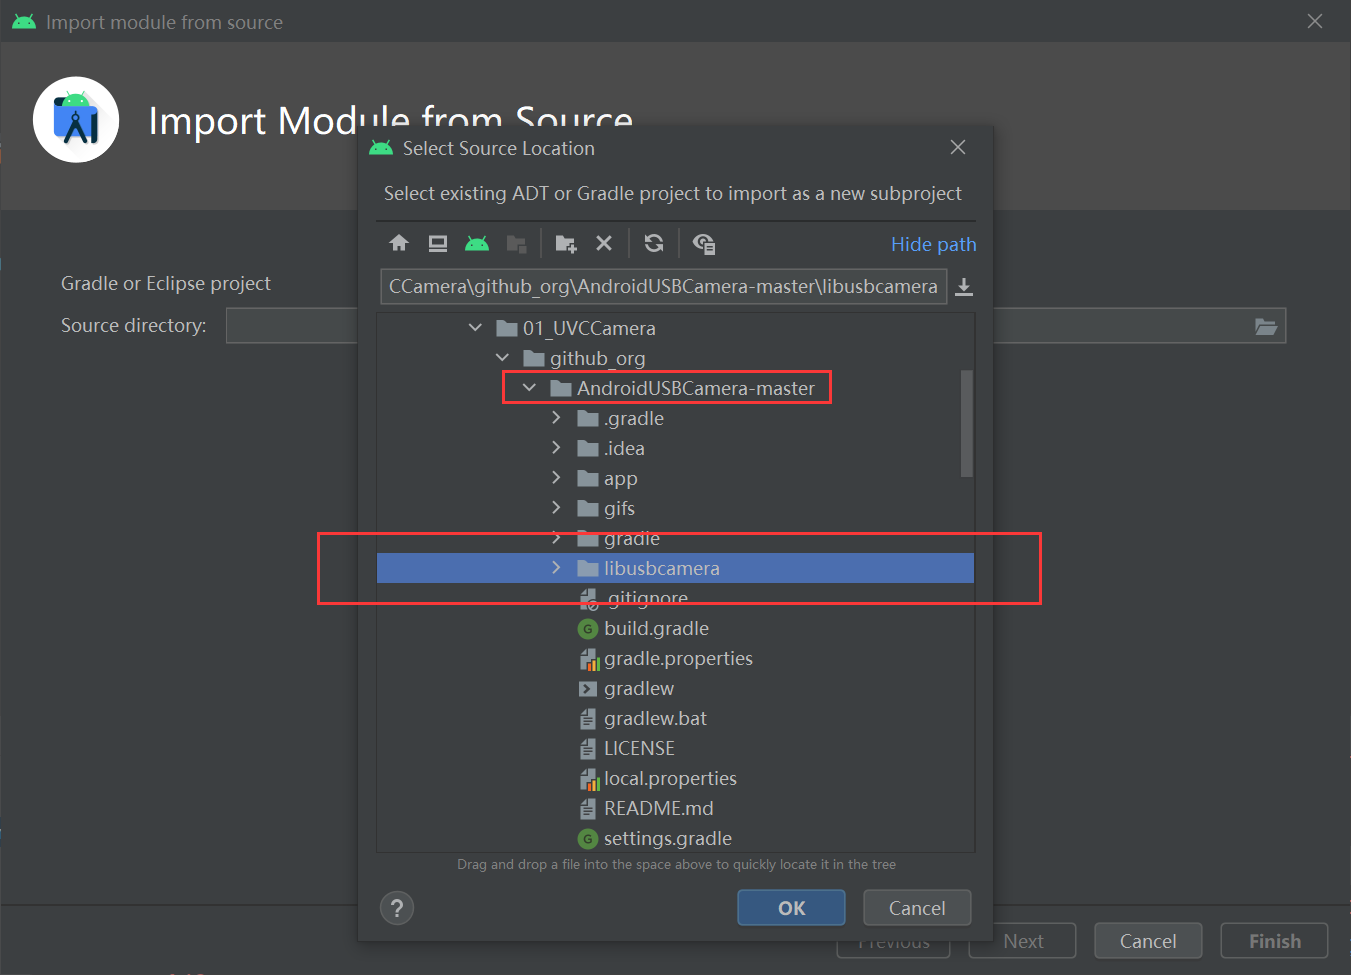Image resolution: width=1351 pixels, height=975 pixels.
Task: Select the LICENSE file
Action: [675, 748]
